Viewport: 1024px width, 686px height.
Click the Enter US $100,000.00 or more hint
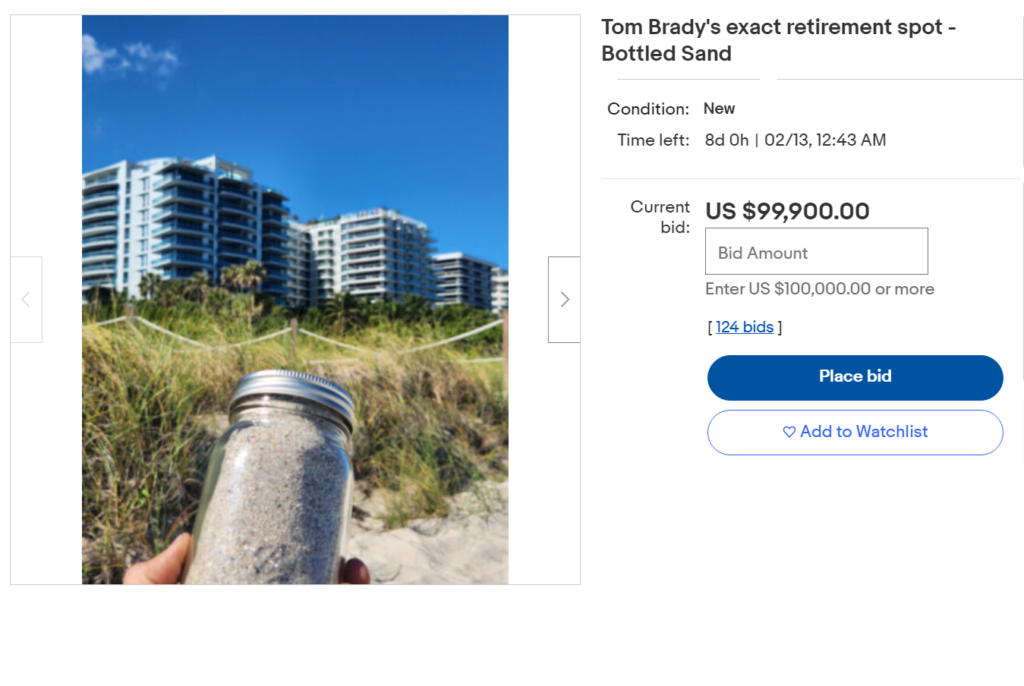click(x=820, y=288)
